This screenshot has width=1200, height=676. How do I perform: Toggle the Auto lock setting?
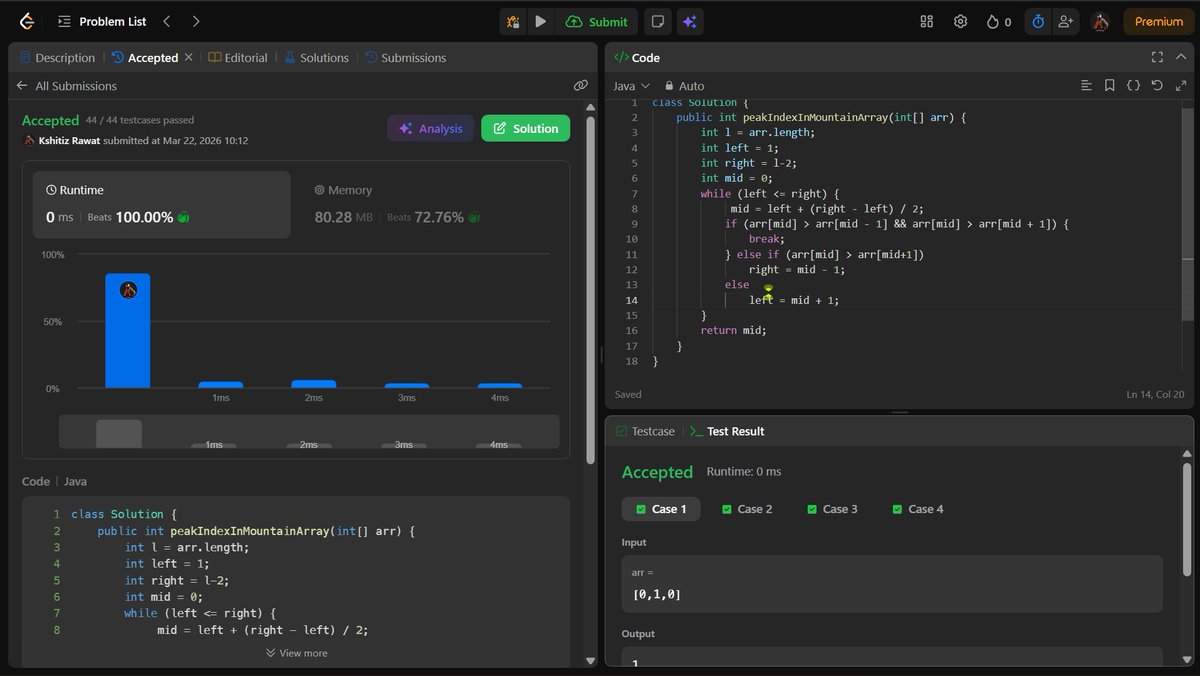685,86
